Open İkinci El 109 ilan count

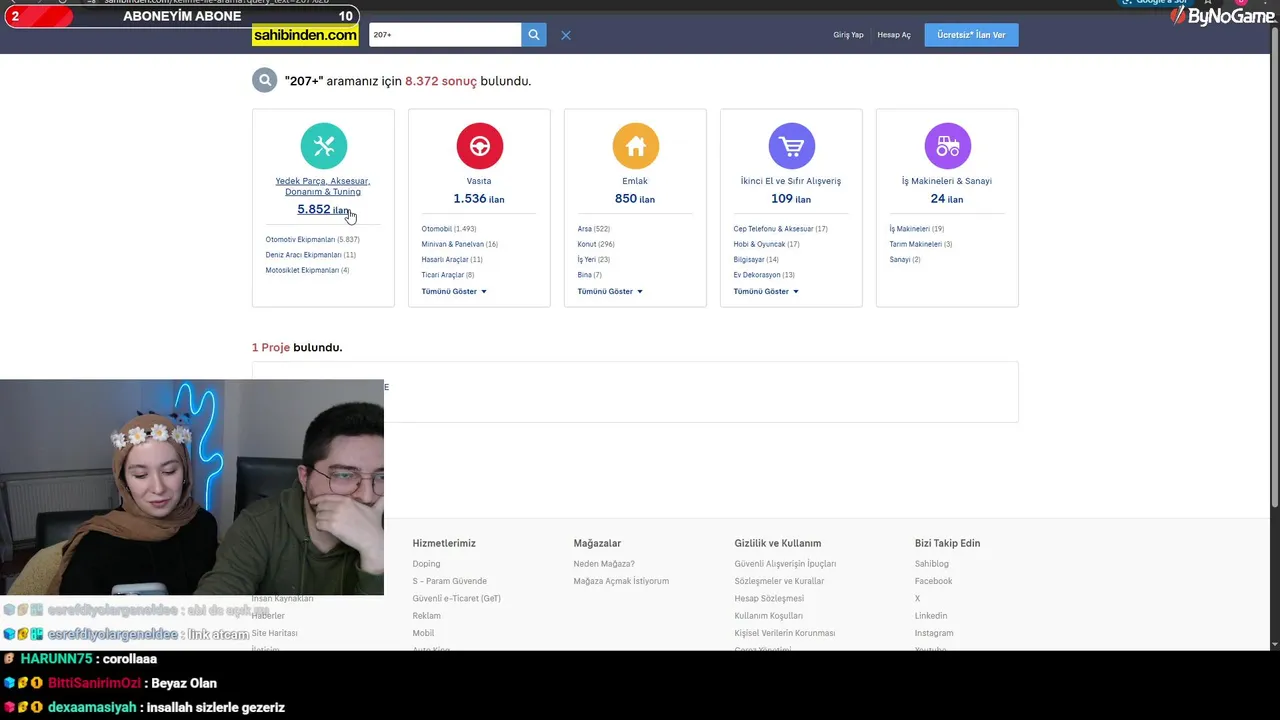coord(791,199)
